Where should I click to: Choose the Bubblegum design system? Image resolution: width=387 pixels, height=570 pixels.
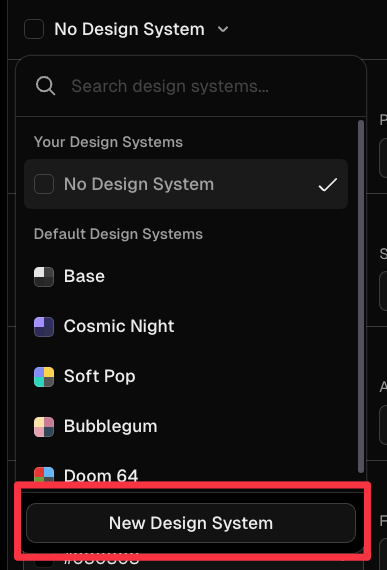point(186,426)
